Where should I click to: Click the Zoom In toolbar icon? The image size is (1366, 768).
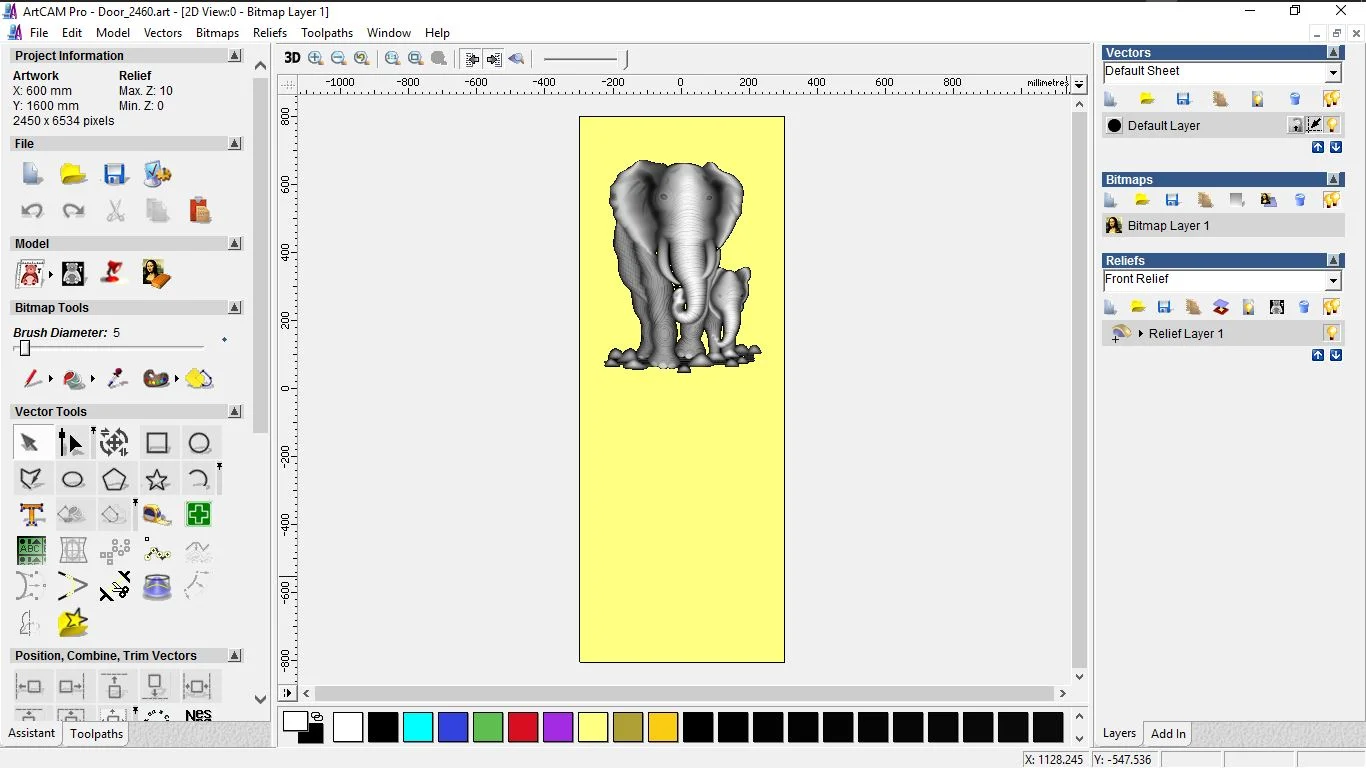click(316, 58)
